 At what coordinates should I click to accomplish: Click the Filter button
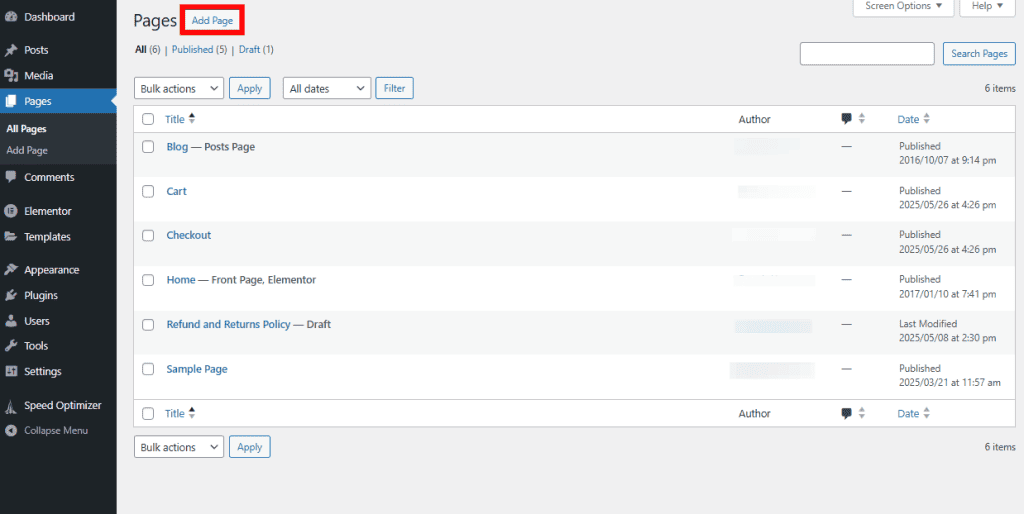pos(394,88)
